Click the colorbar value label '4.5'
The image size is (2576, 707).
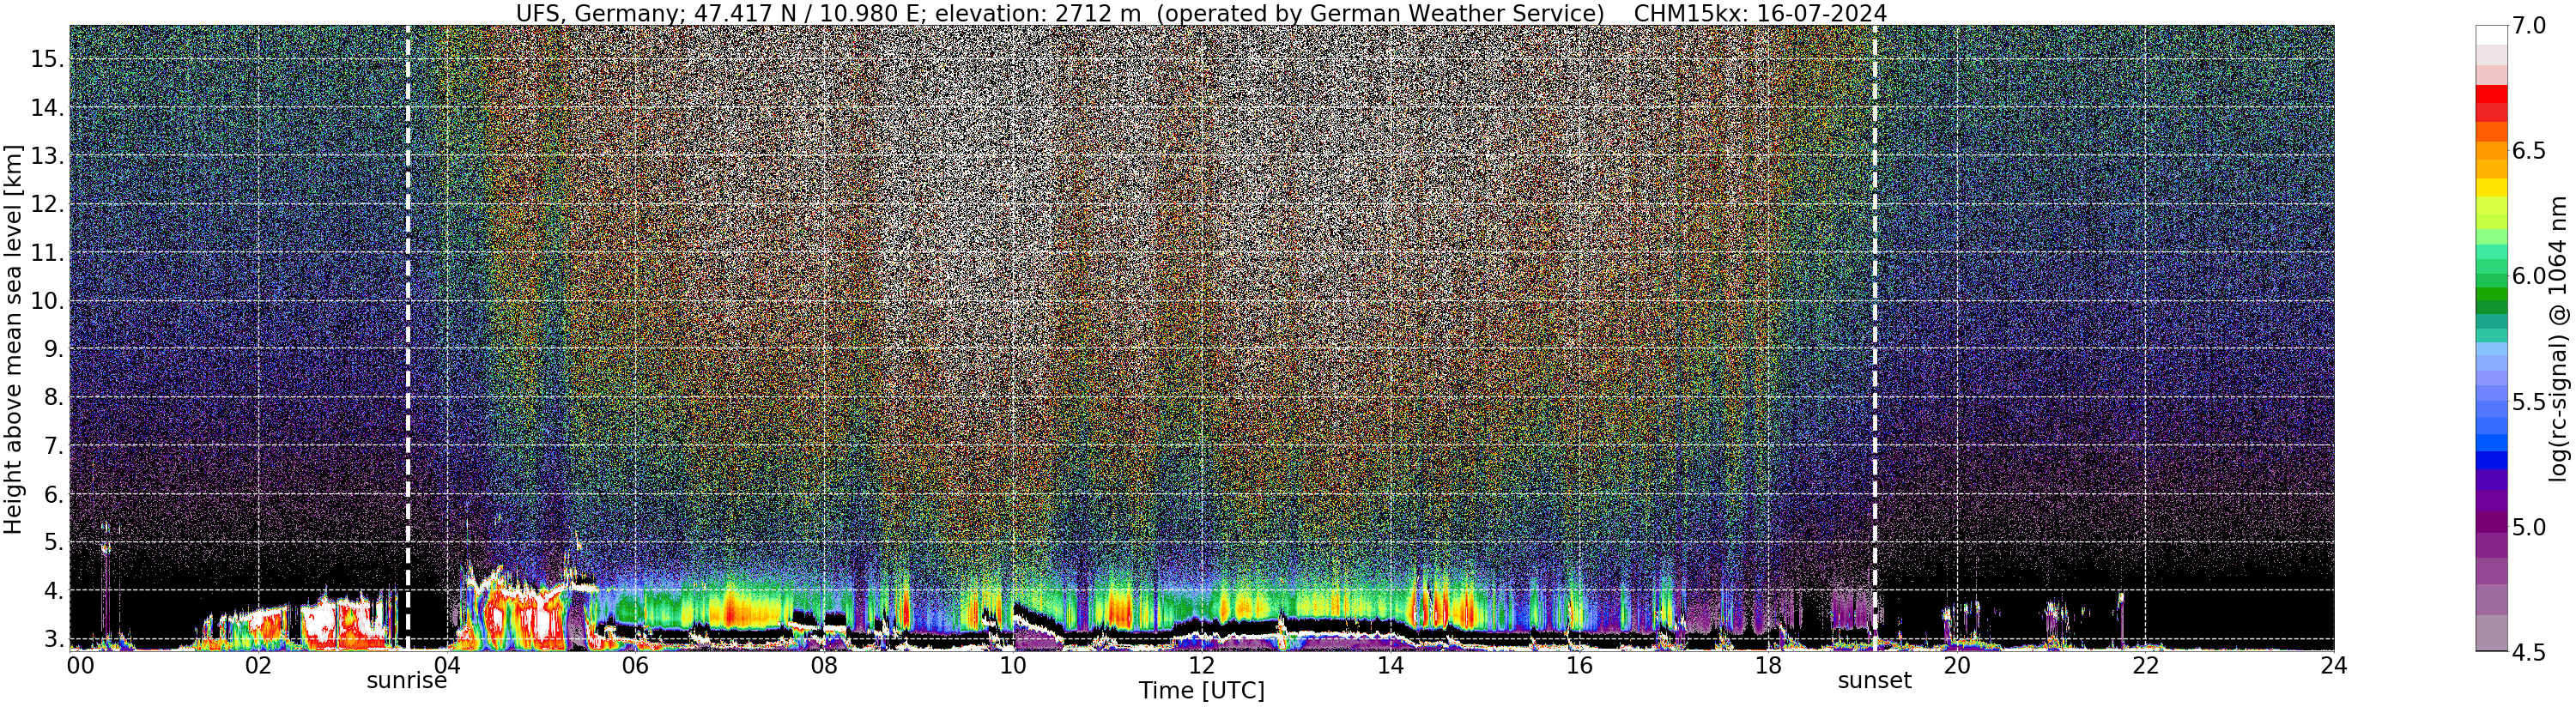coord(2528,653)
